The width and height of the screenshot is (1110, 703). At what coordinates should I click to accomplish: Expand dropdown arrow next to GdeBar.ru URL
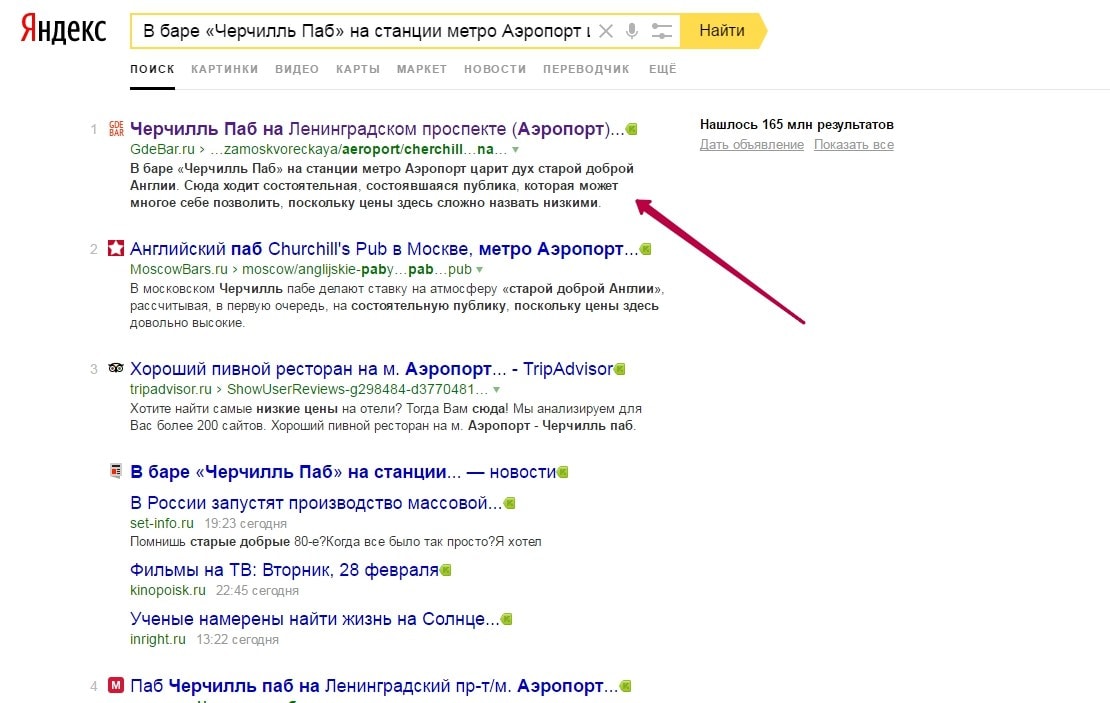tap(515, 149)
